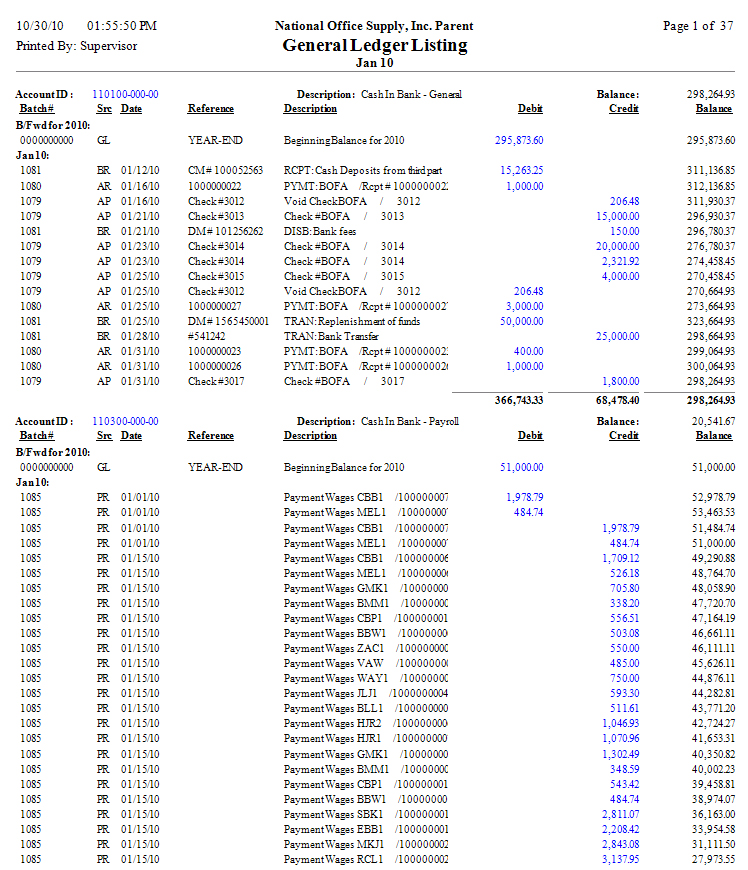Select the 15,000.00 credit for Check #3013
This screenshot has width=748, height=870.
pyautogui.click(x=617, y=216)
